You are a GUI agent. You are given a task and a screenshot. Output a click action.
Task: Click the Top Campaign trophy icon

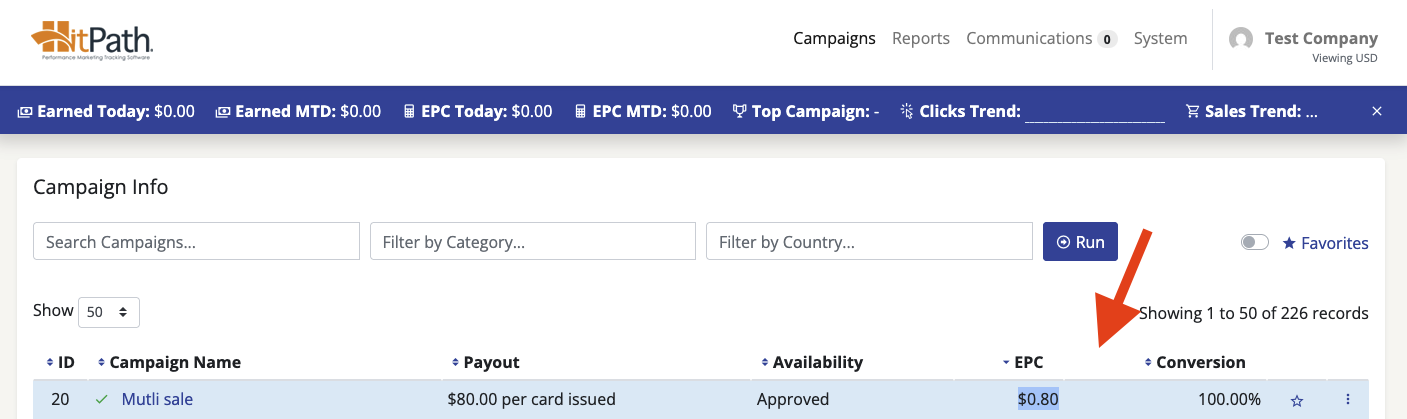coord(739,111)
